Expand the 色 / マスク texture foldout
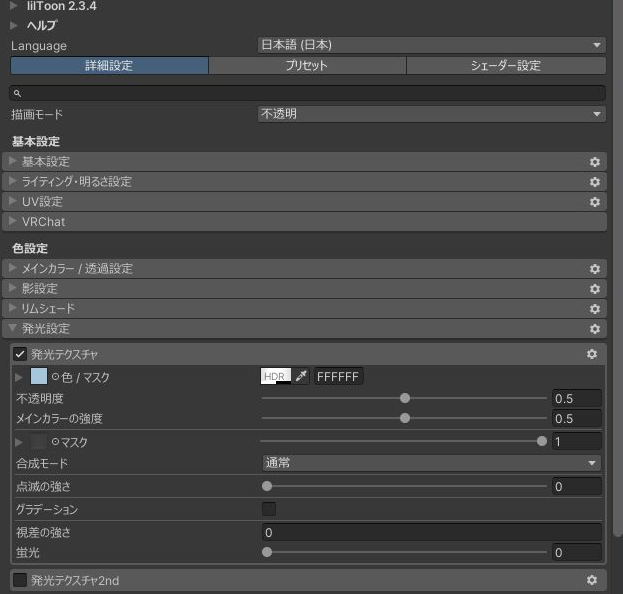The width and height of the screenshot is (623, 594). (x=18, y=377)
